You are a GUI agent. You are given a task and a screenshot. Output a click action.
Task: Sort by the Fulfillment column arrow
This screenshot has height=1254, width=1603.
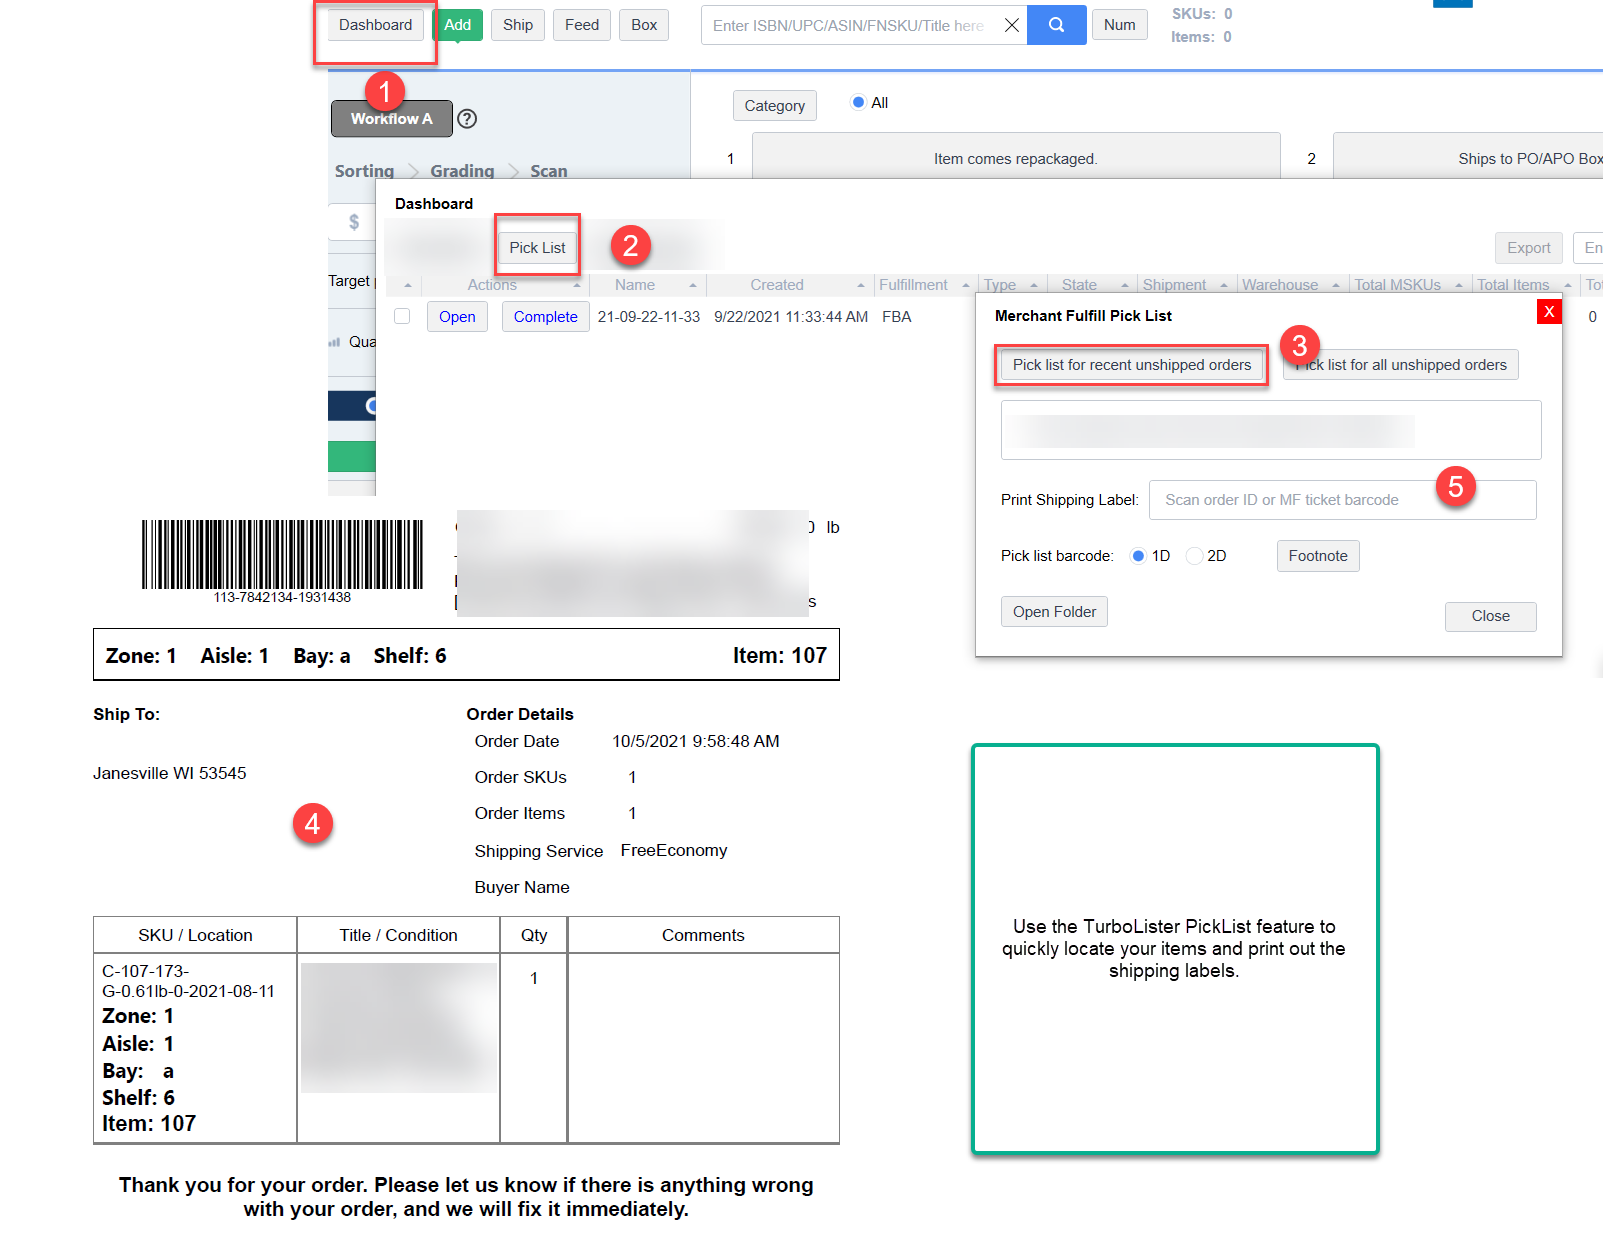click(966, 286)
